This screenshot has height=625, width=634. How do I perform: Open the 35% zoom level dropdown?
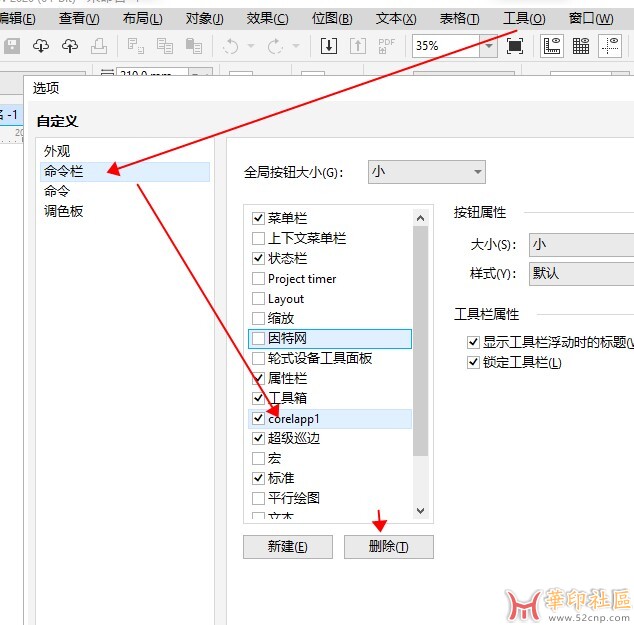pos(488,46)
